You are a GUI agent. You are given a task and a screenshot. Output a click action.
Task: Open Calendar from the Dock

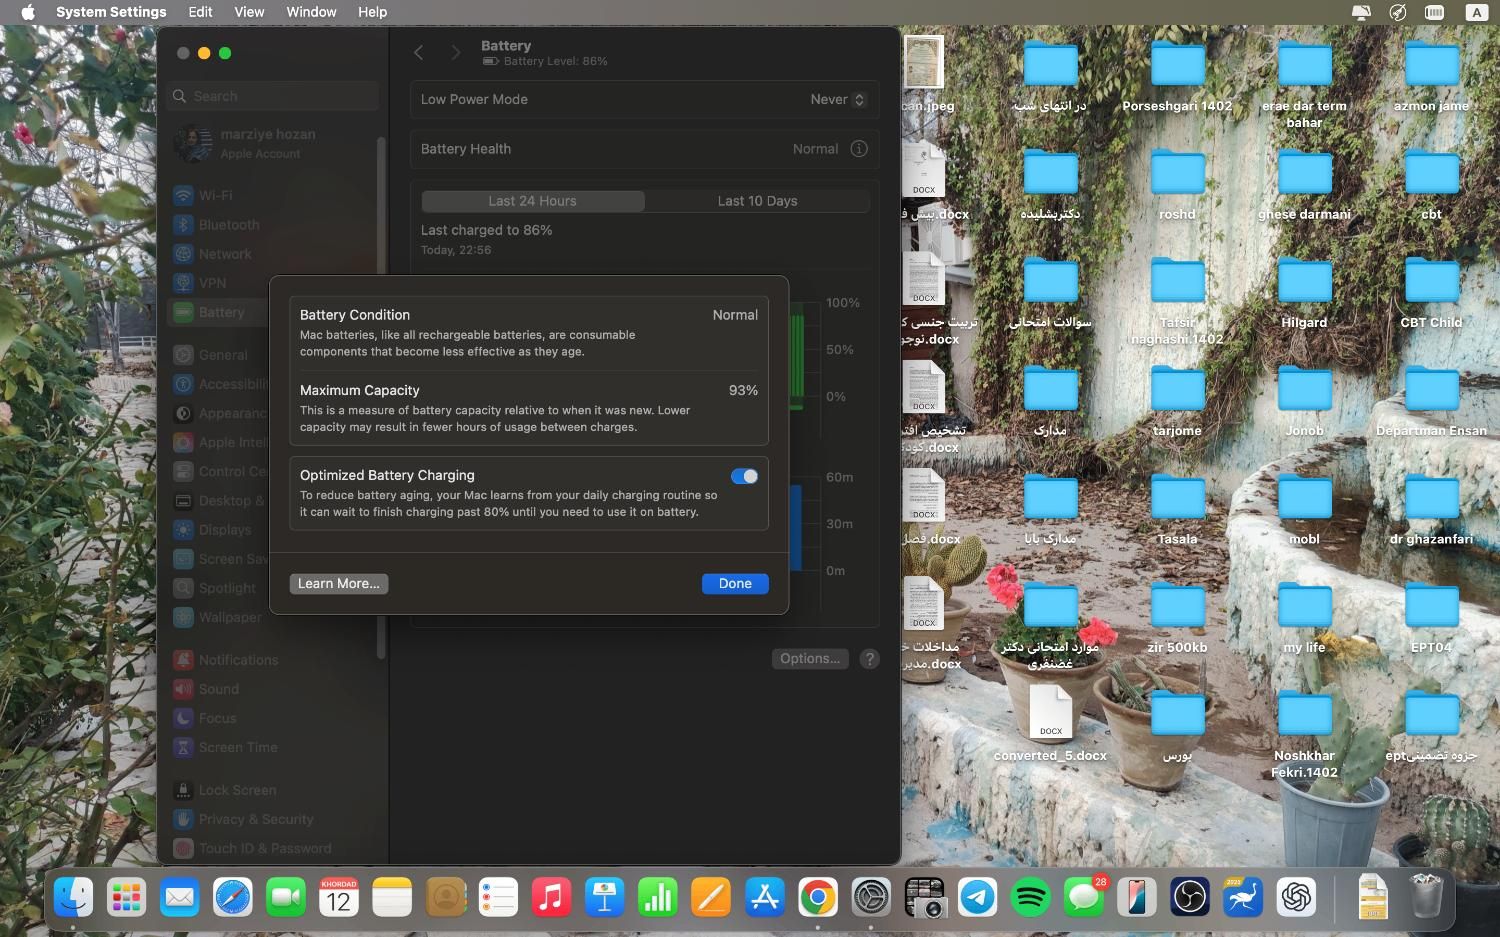point(338,897)
